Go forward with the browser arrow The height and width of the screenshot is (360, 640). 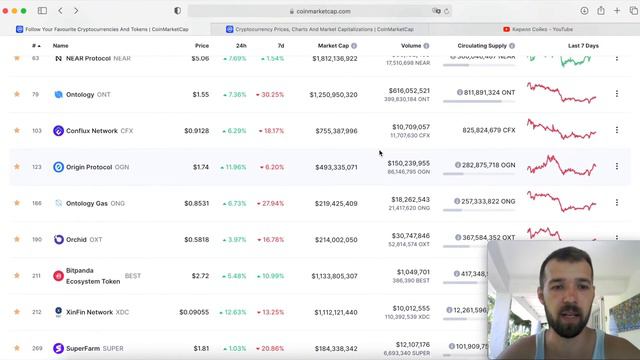[x=76, y=11]
